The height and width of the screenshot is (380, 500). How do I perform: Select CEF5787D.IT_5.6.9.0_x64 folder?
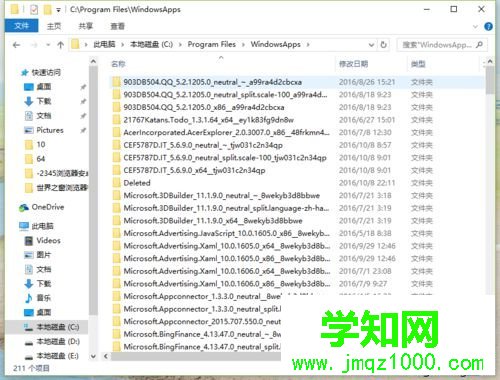point(194,170)
